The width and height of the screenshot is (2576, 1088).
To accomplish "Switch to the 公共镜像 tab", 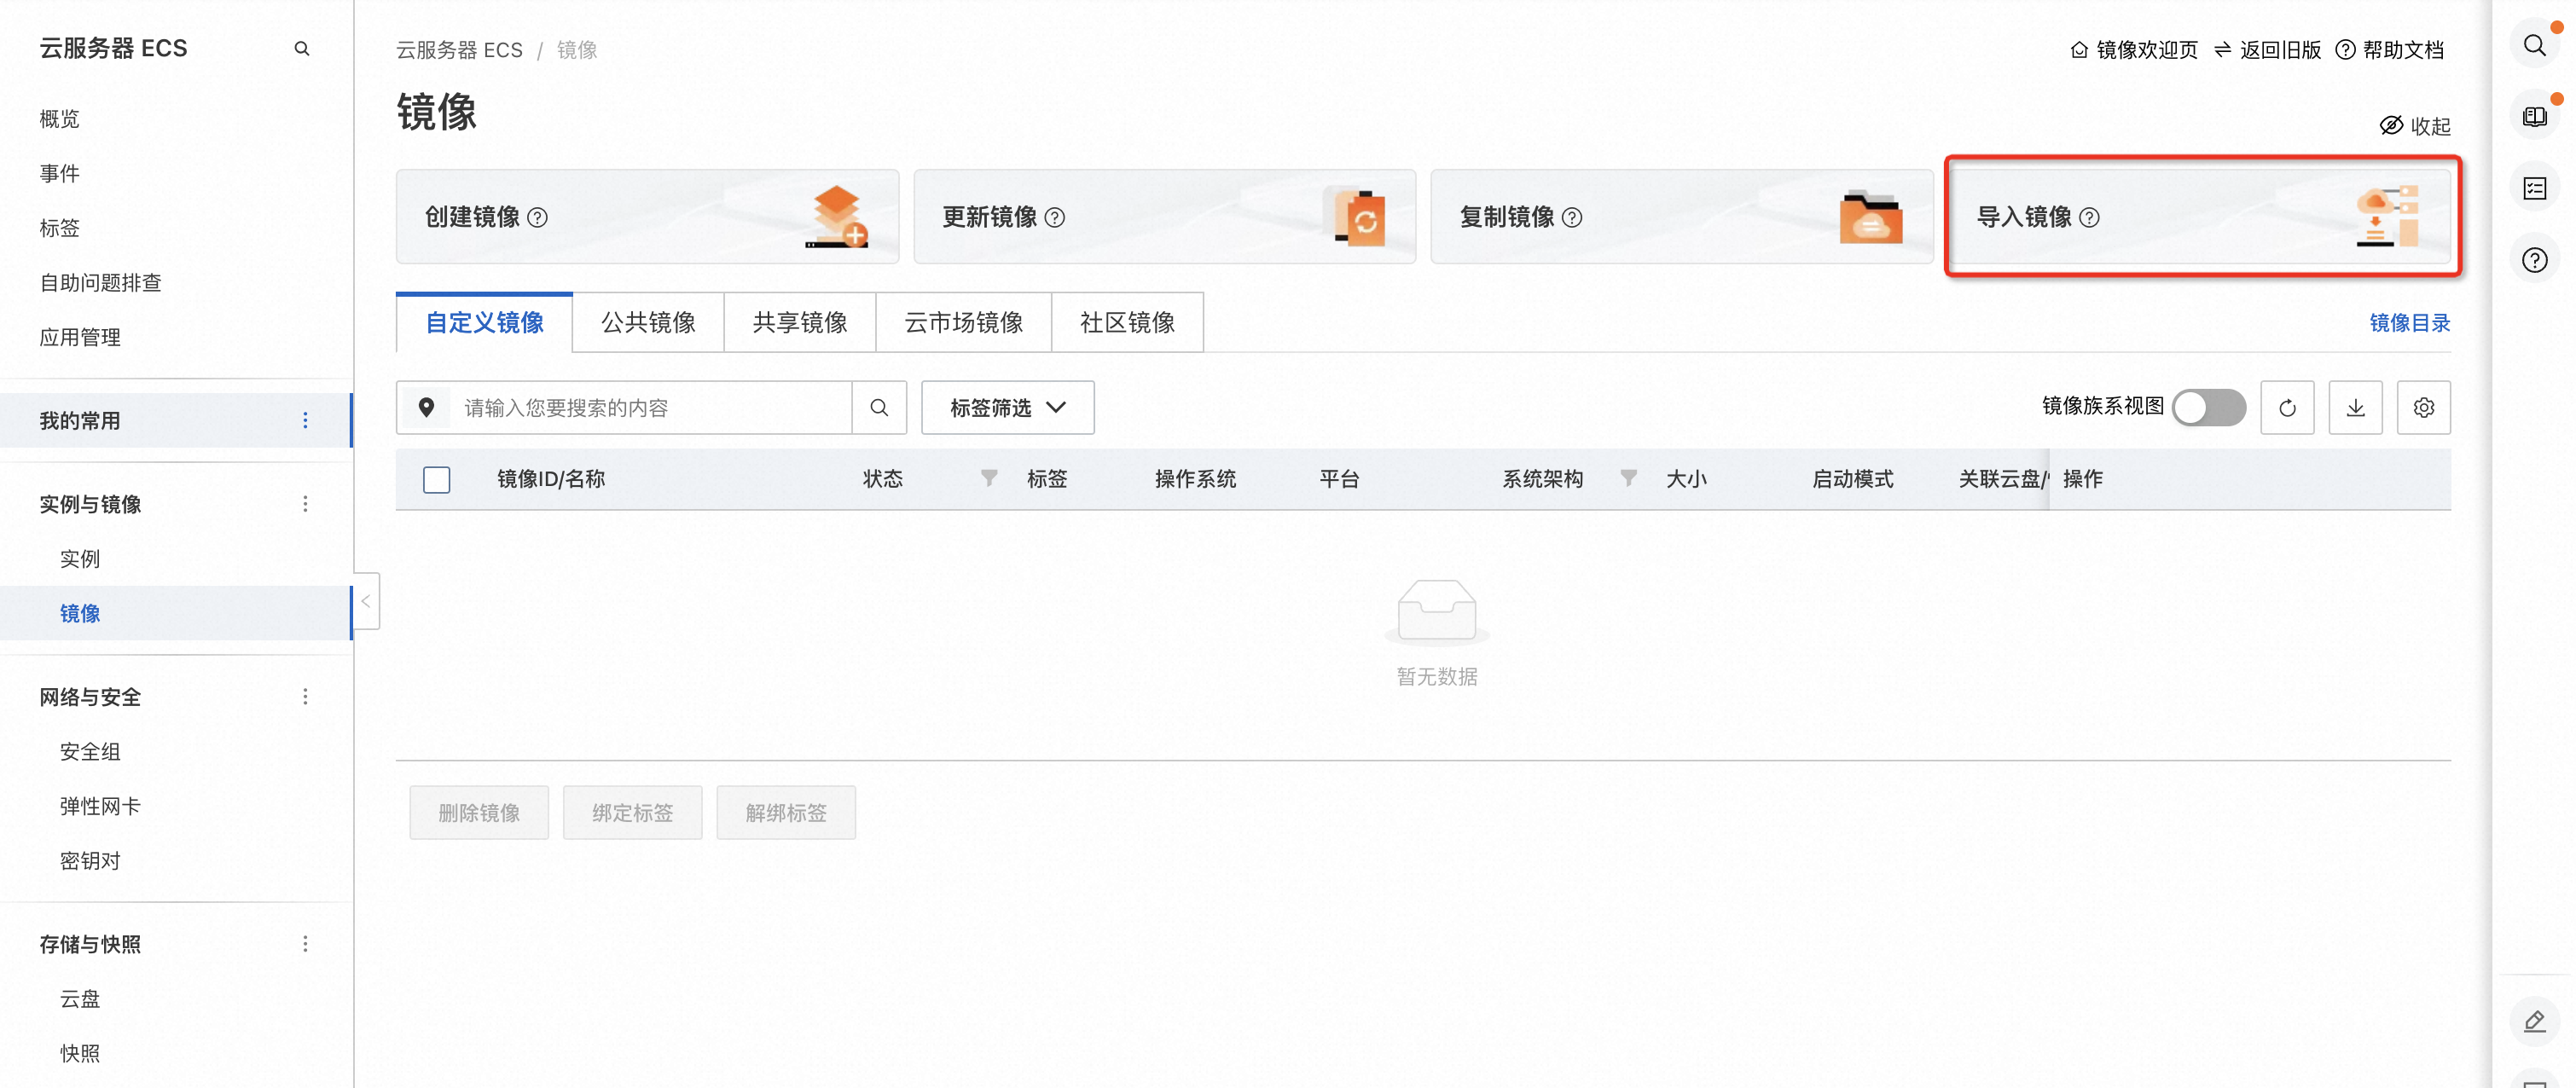I will (648, 323).
